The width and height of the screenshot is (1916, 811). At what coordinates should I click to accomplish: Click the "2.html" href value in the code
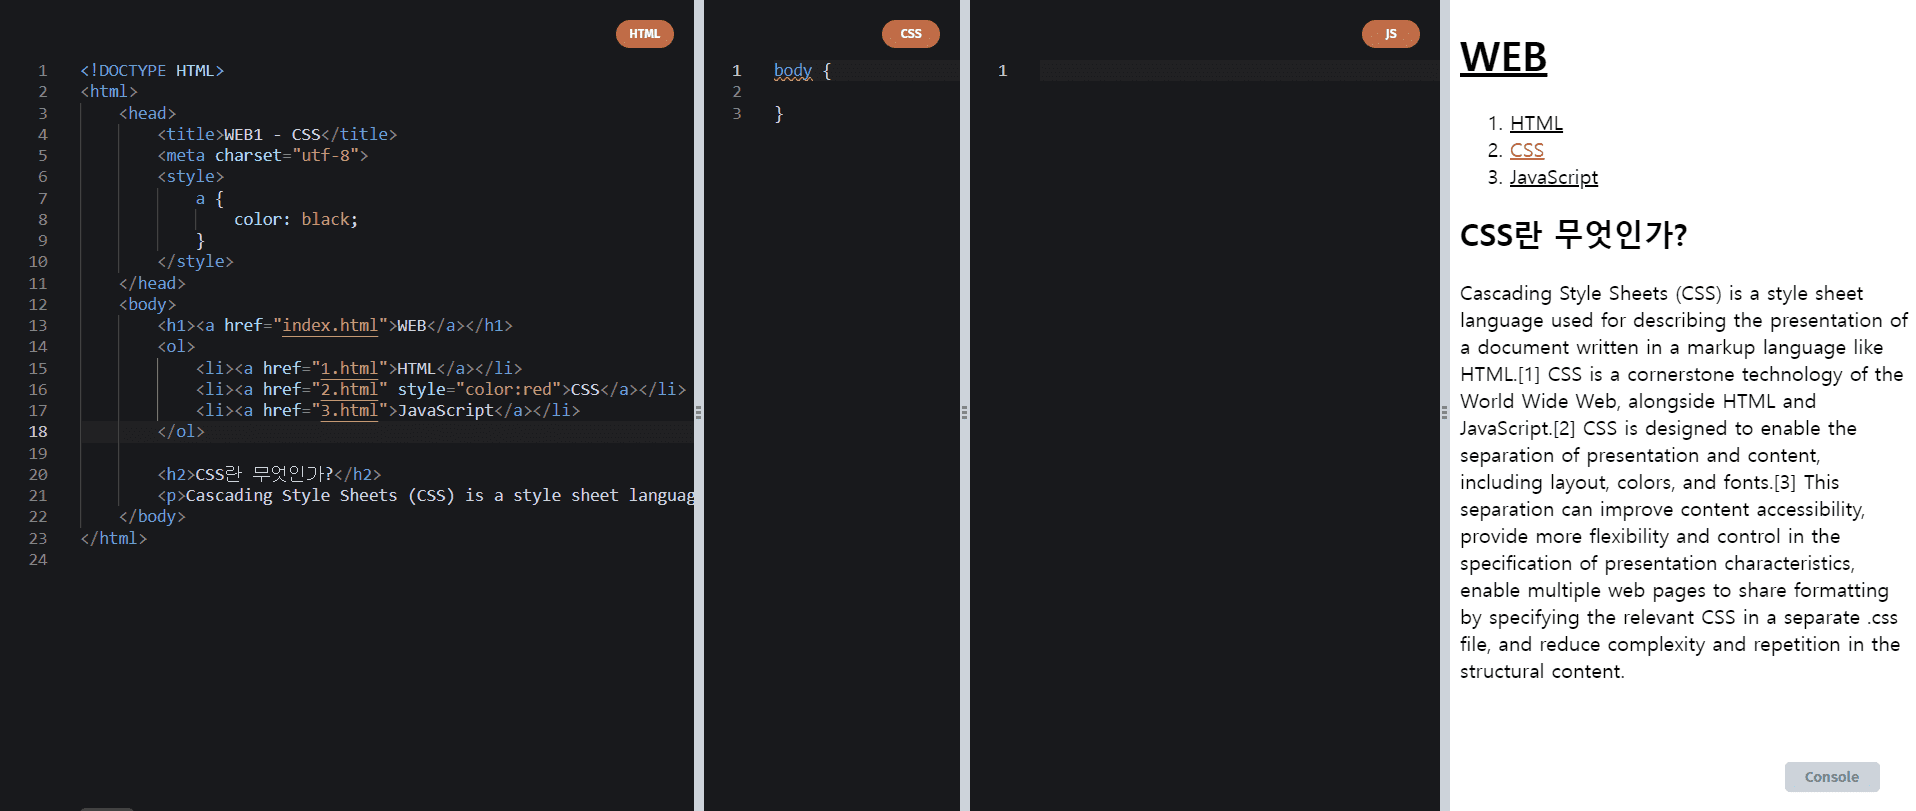click(349, 390)
